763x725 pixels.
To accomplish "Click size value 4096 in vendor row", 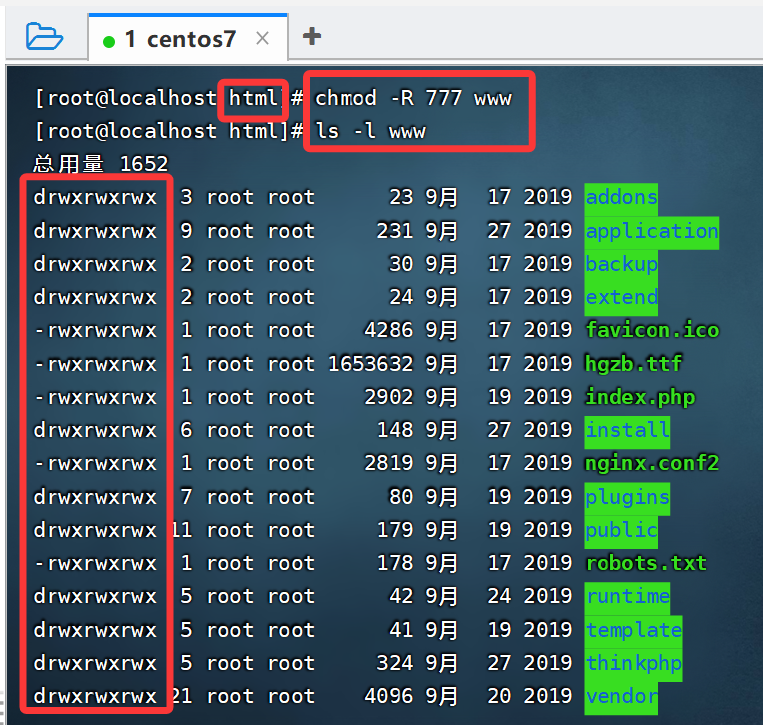I will (x=389, y=697).
